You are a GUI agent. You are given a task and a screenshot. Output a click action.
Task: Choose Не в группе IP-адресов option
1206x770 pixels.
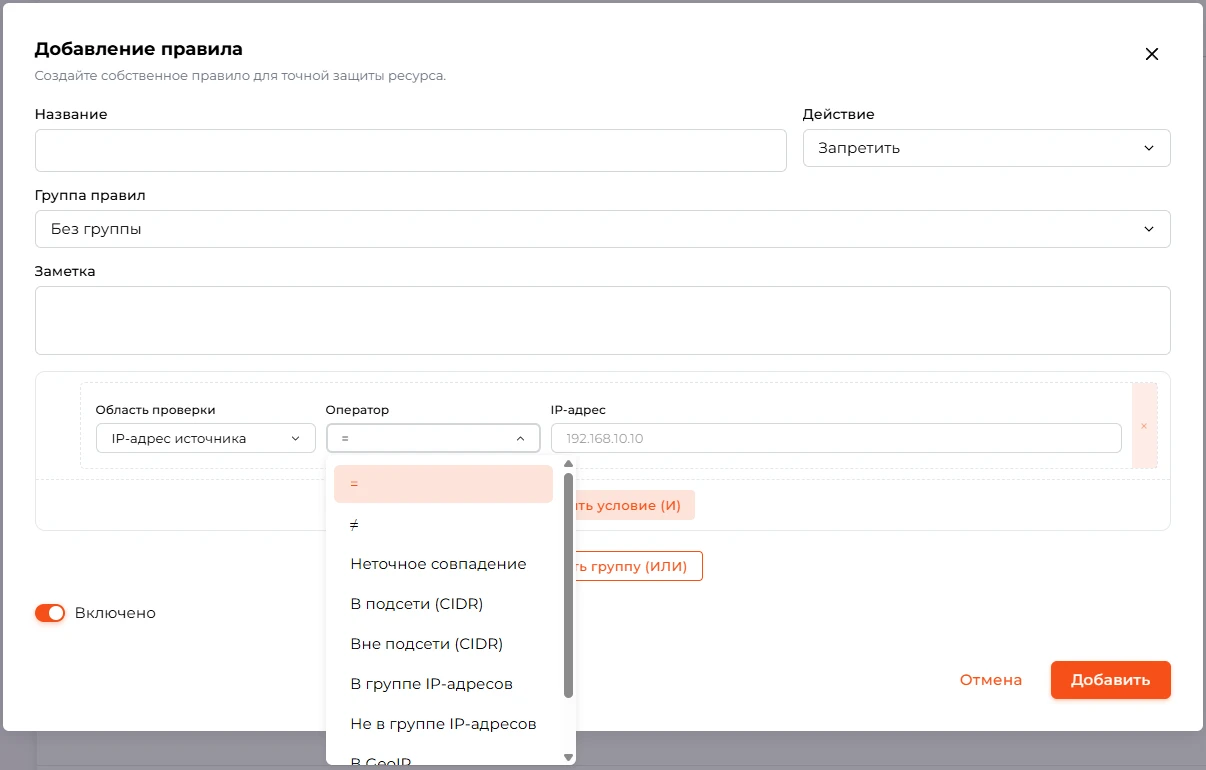tap(443, 724)
